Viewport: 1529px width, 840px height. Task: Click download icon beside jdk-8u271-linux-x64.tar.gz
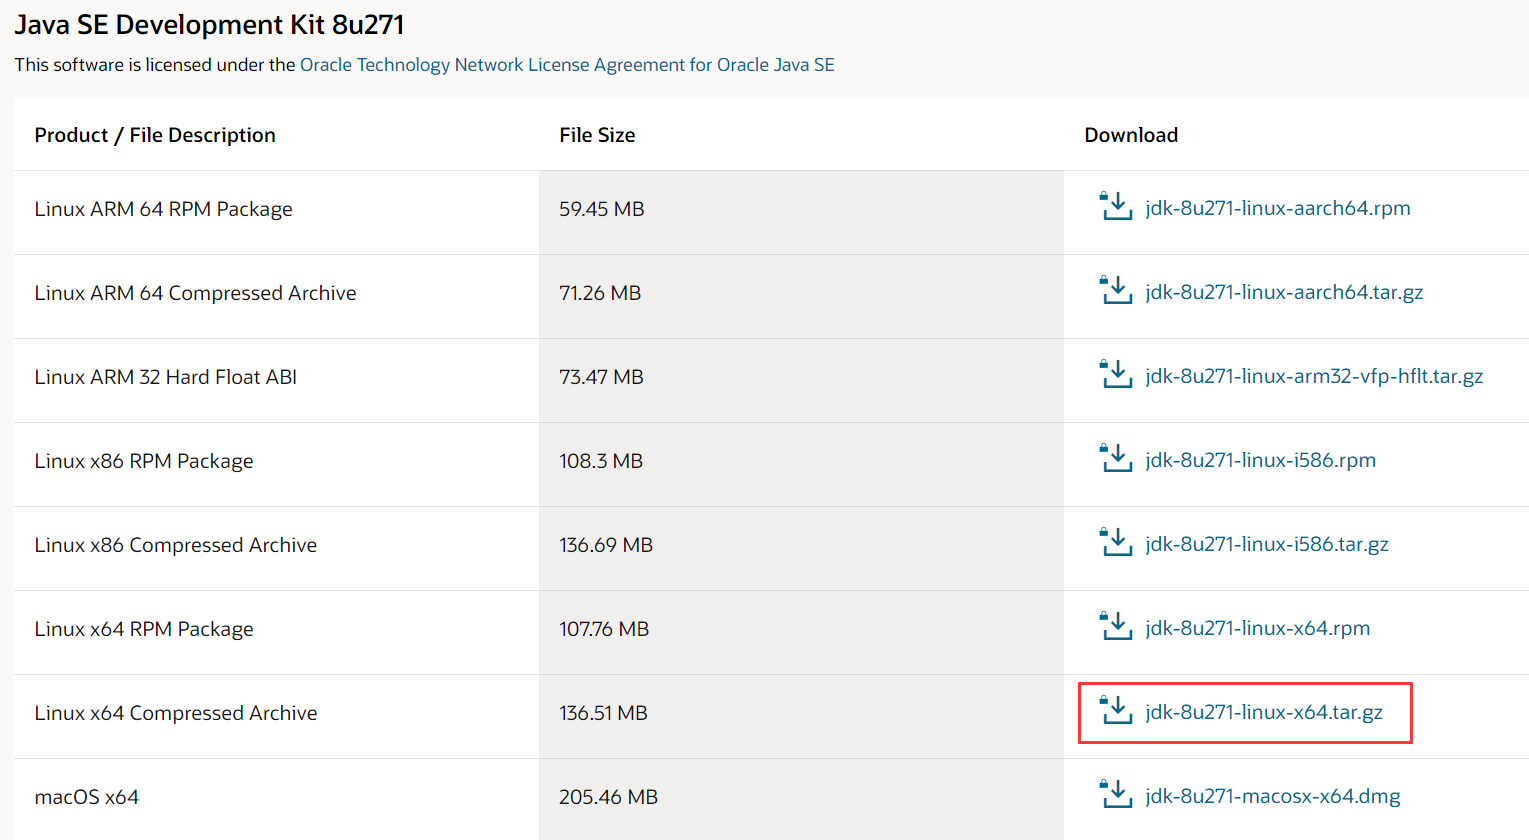(x=1115, y=711)
